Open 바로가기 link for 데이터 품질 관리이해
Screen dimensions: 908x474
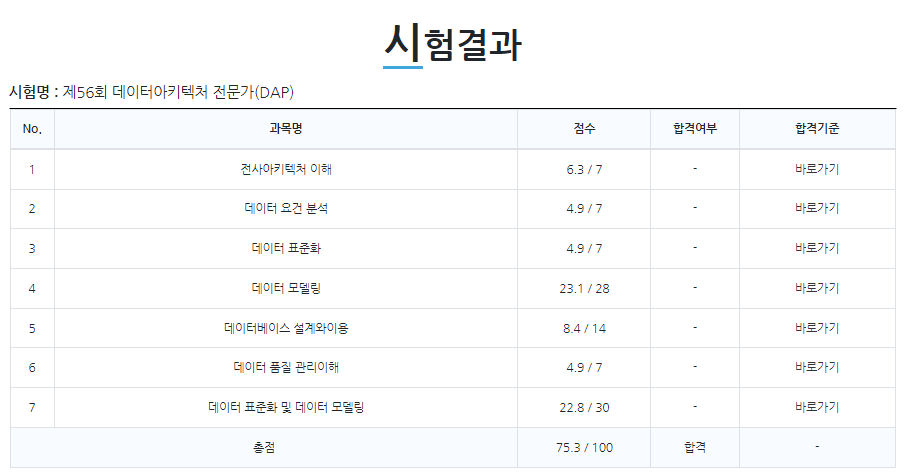pos(817,367)
